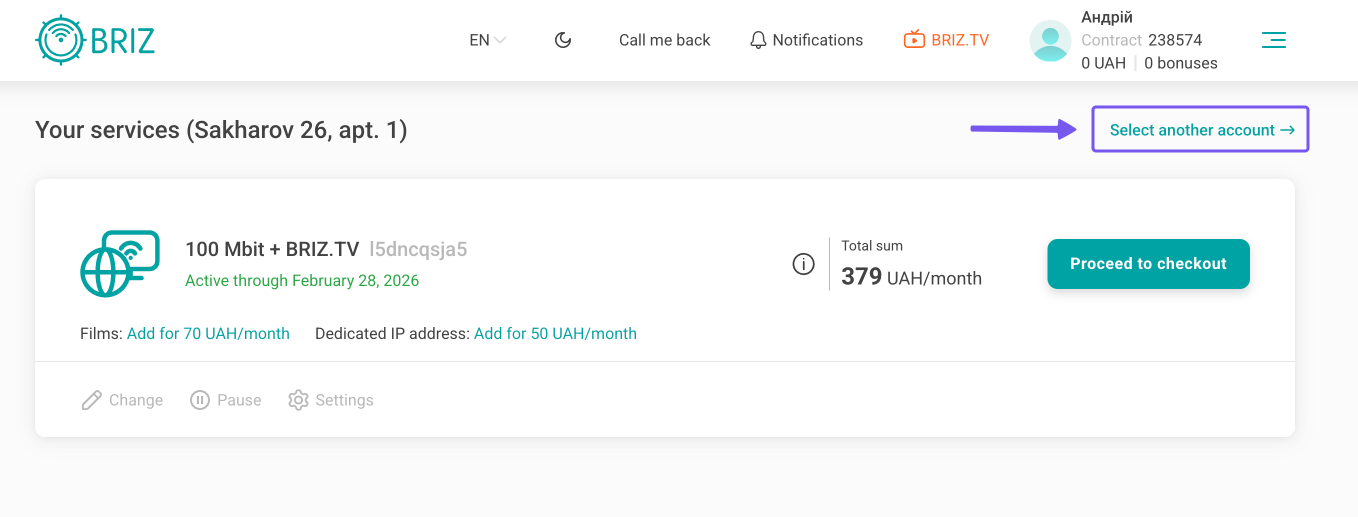This screenshot has width=1358, height=517.
Task: Open Notifications bell
Action: (806, 40)
